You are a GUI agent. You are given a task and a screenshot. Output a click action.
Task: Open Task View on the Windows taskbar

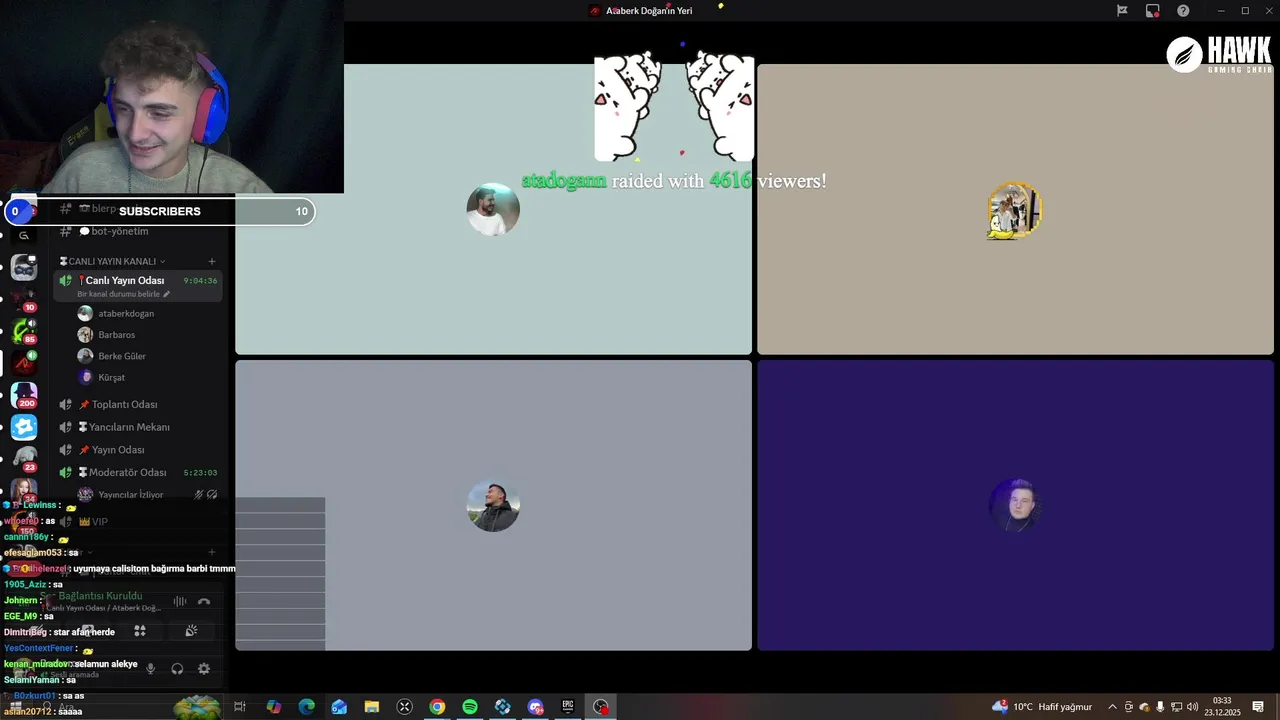(240, 707)
